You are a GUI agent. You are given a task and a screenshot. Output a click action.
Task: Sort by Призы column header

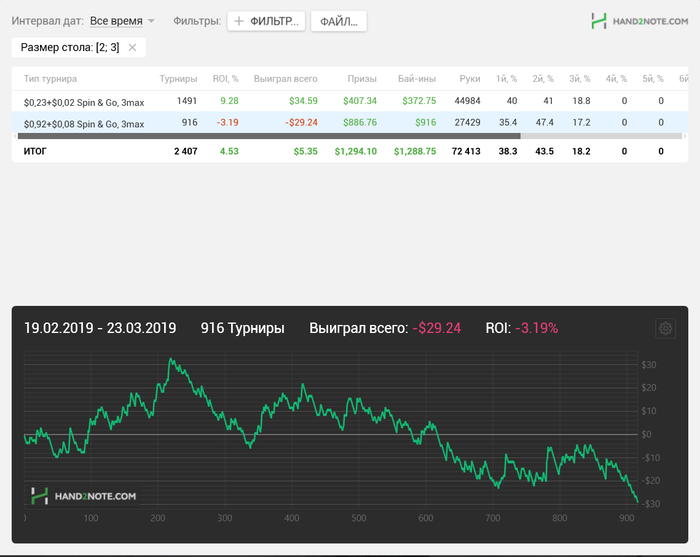click(x=362, y=78)
